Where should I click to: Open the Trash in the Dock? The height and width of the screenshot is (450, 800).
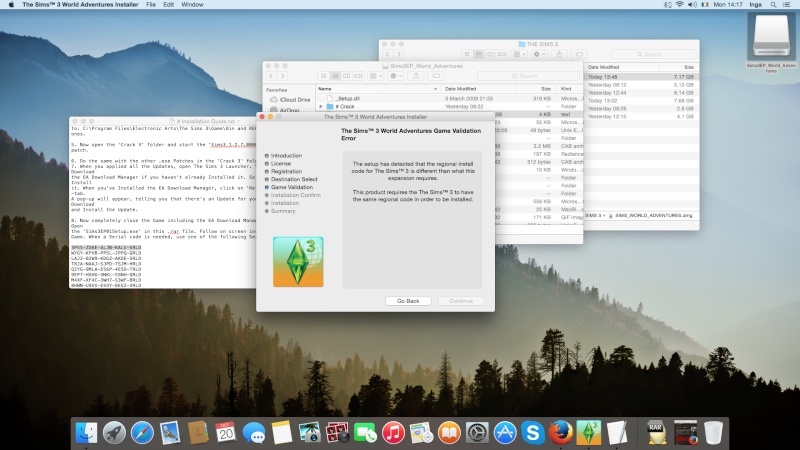(713, 433)
